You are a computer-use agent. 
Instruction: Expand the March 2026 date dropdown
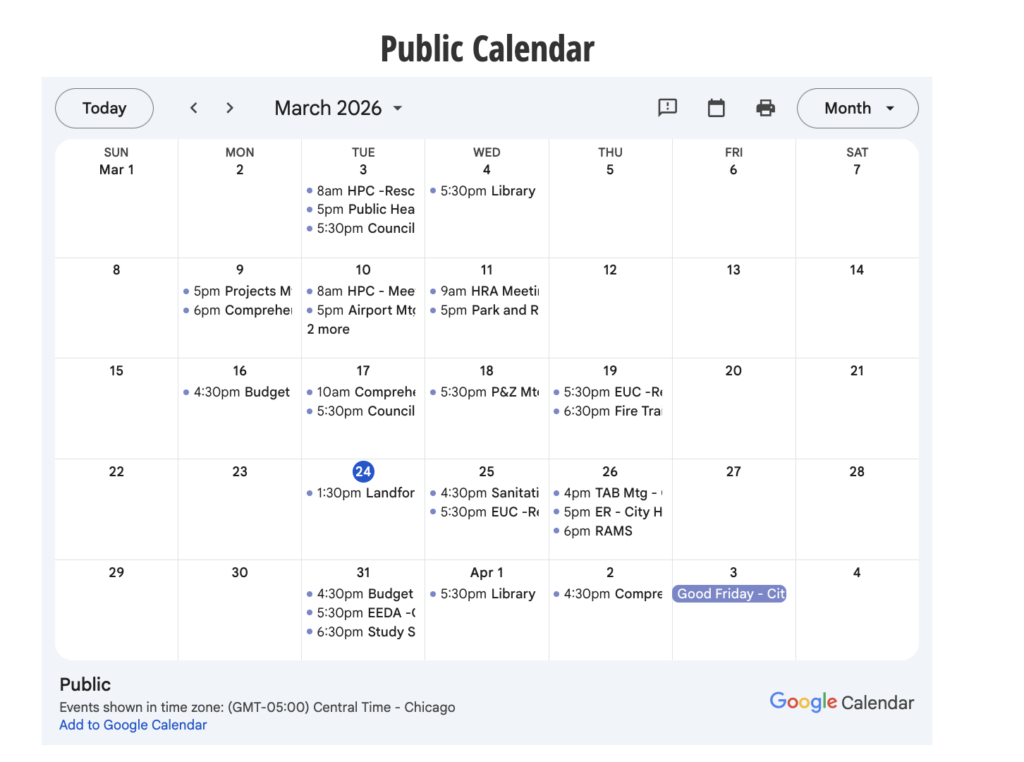point(338,108)
